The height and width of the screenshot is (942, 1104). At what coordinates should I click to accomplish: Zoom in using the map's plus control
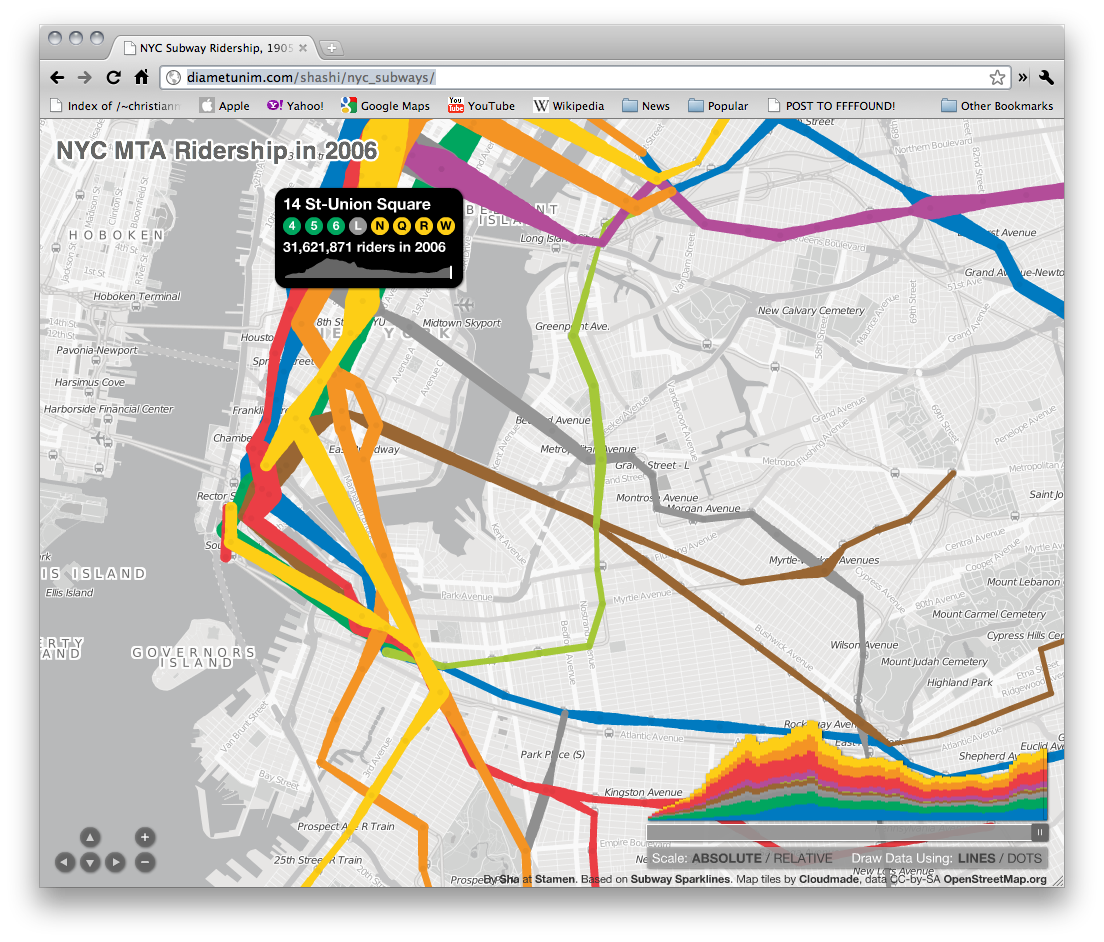(x=144, y=837)
